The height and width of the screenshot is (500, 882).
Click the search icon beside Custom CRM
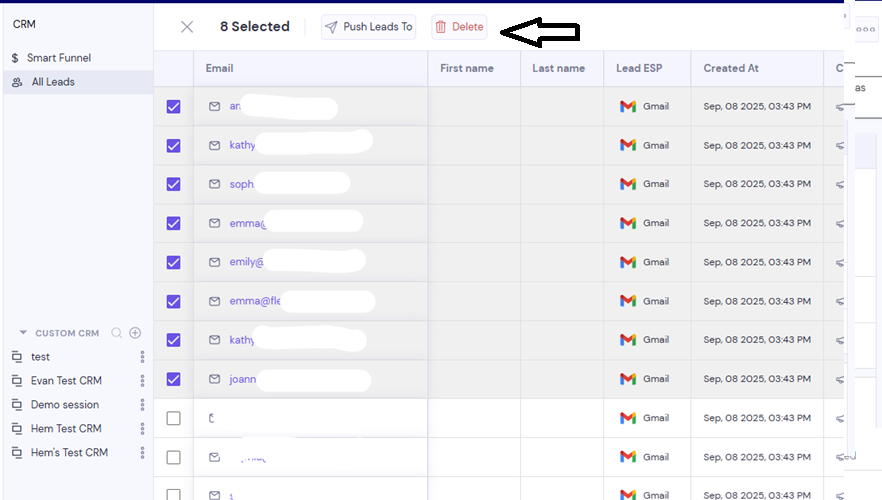(116, 333)
